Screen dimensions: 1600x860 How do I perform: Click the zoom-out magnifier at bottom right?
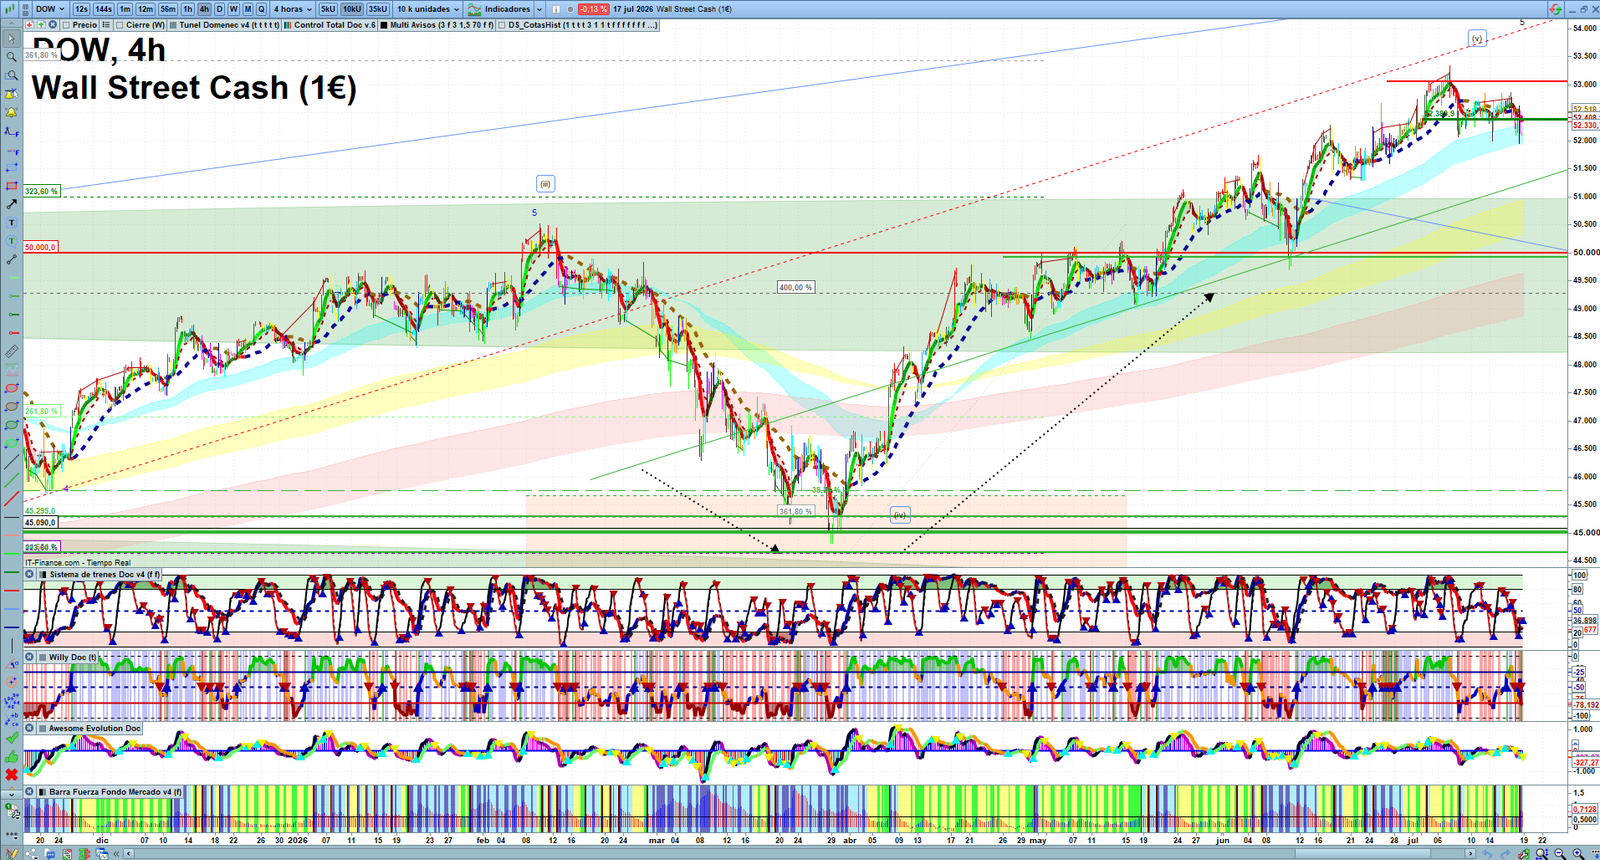[1560, 854]
